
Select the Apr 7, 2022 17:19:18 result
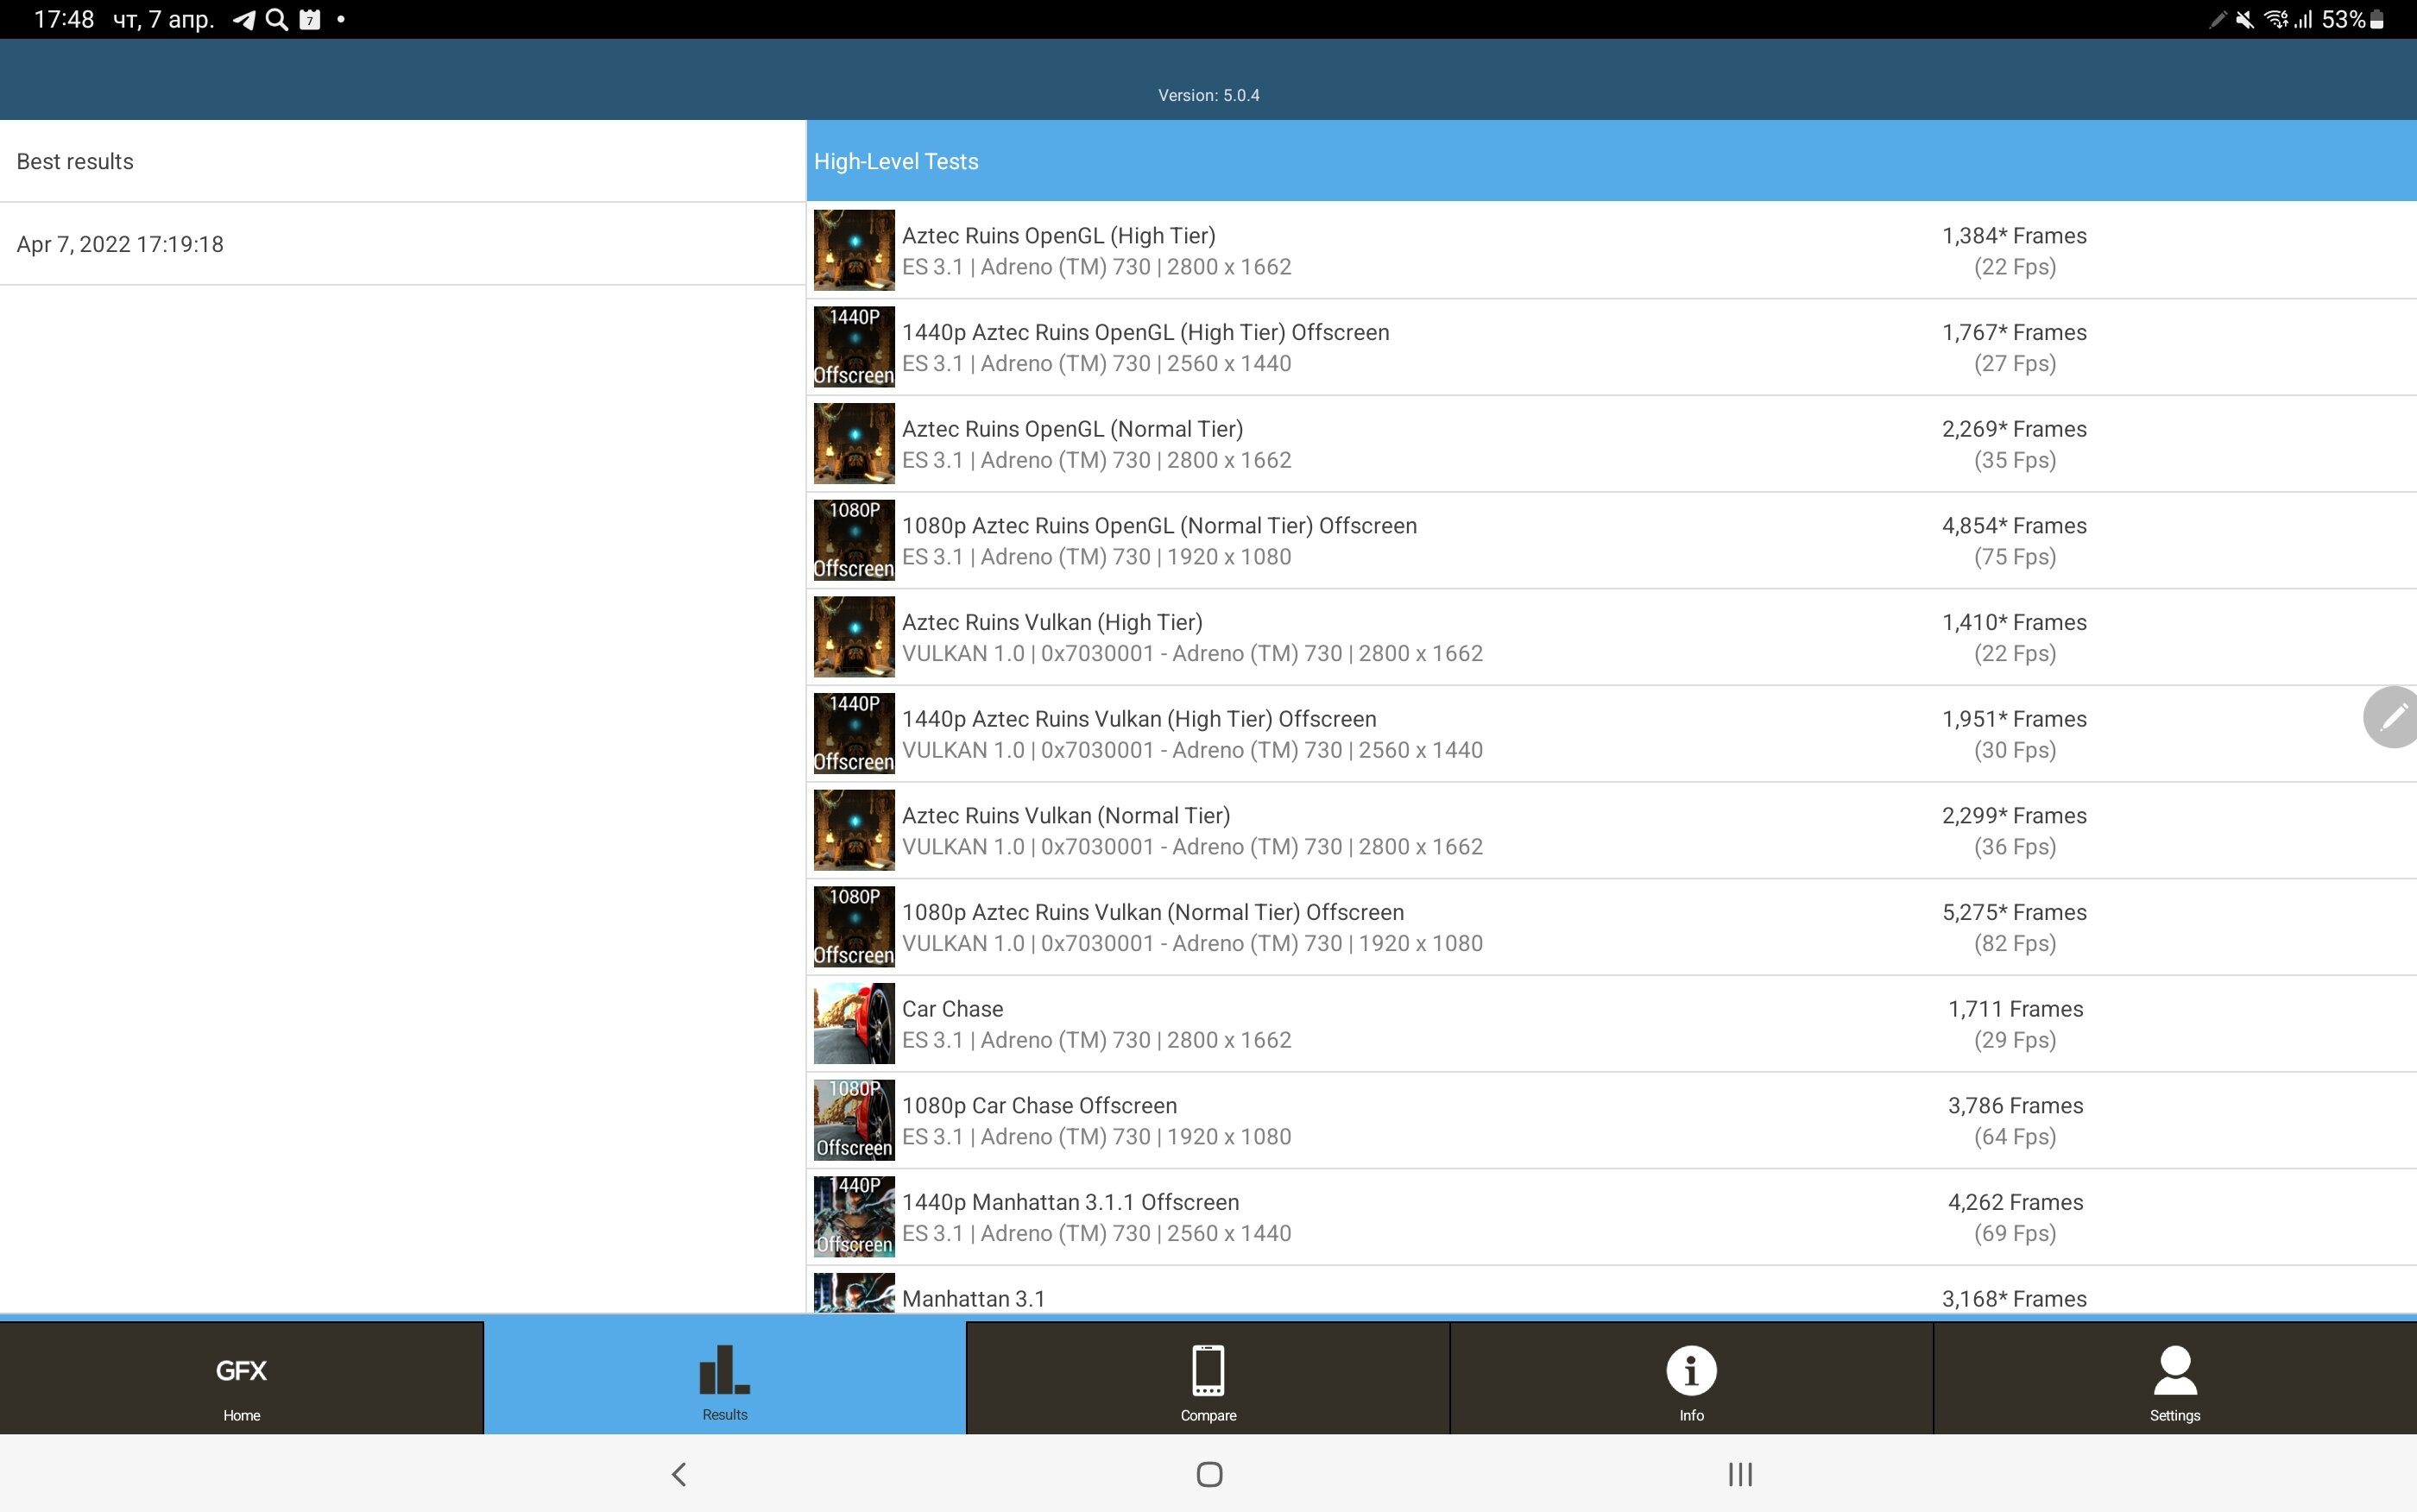(x=402, y=244)
